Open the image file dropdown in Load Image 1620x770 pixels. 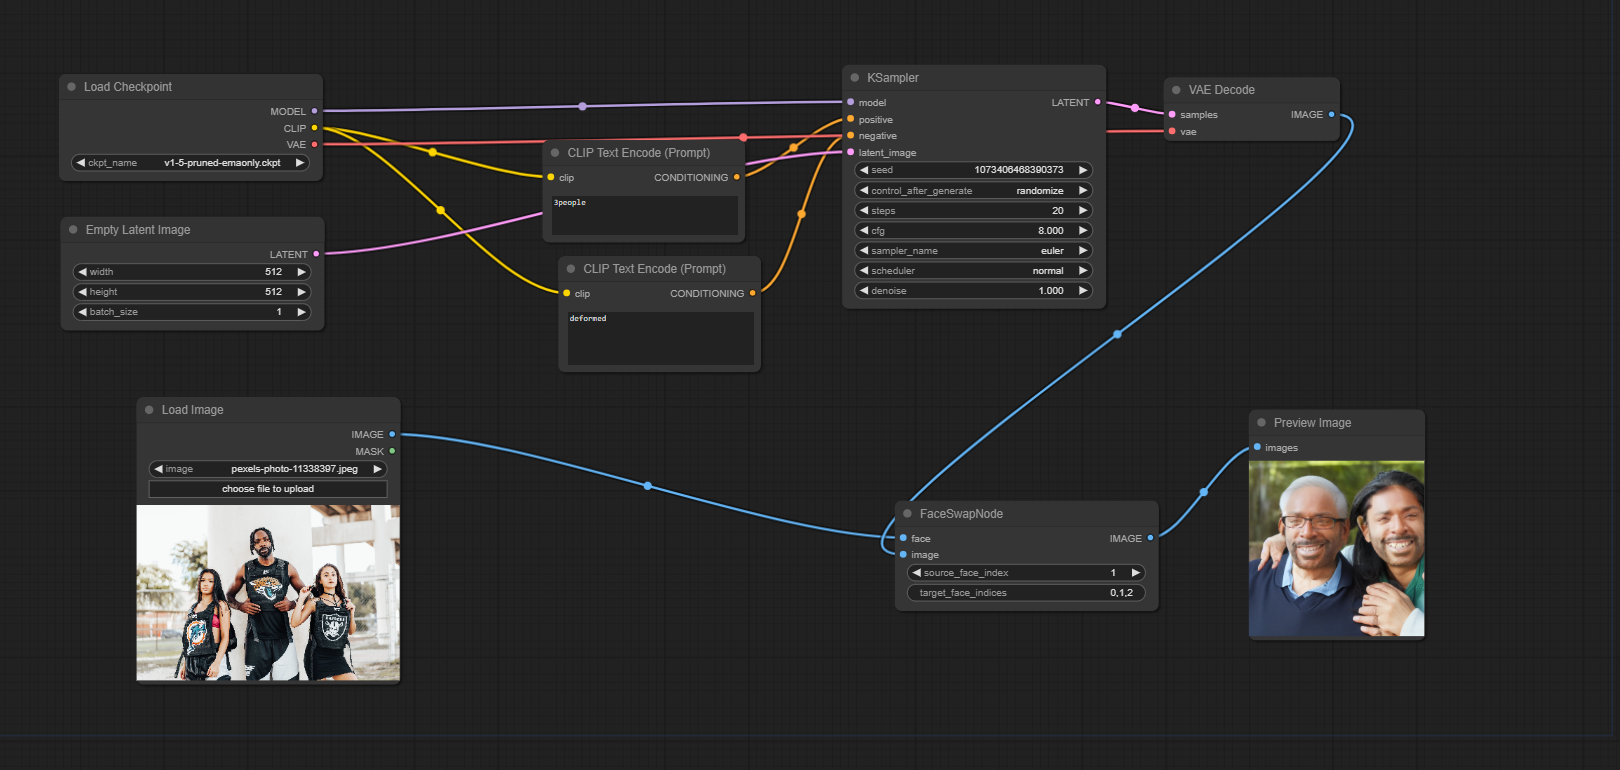[268, 469]
